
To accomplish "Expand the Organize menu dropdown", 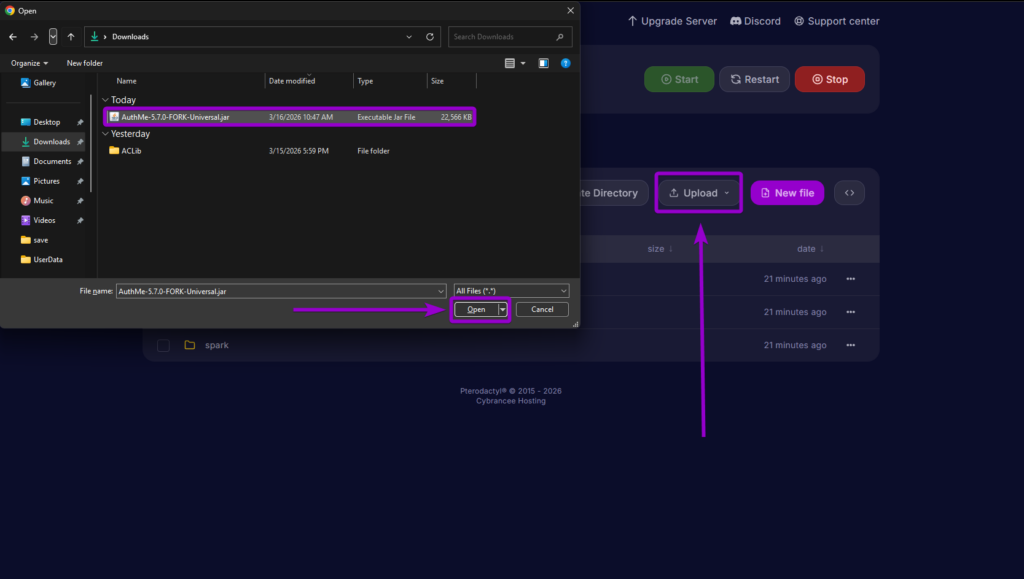I will tap(30, 61).
